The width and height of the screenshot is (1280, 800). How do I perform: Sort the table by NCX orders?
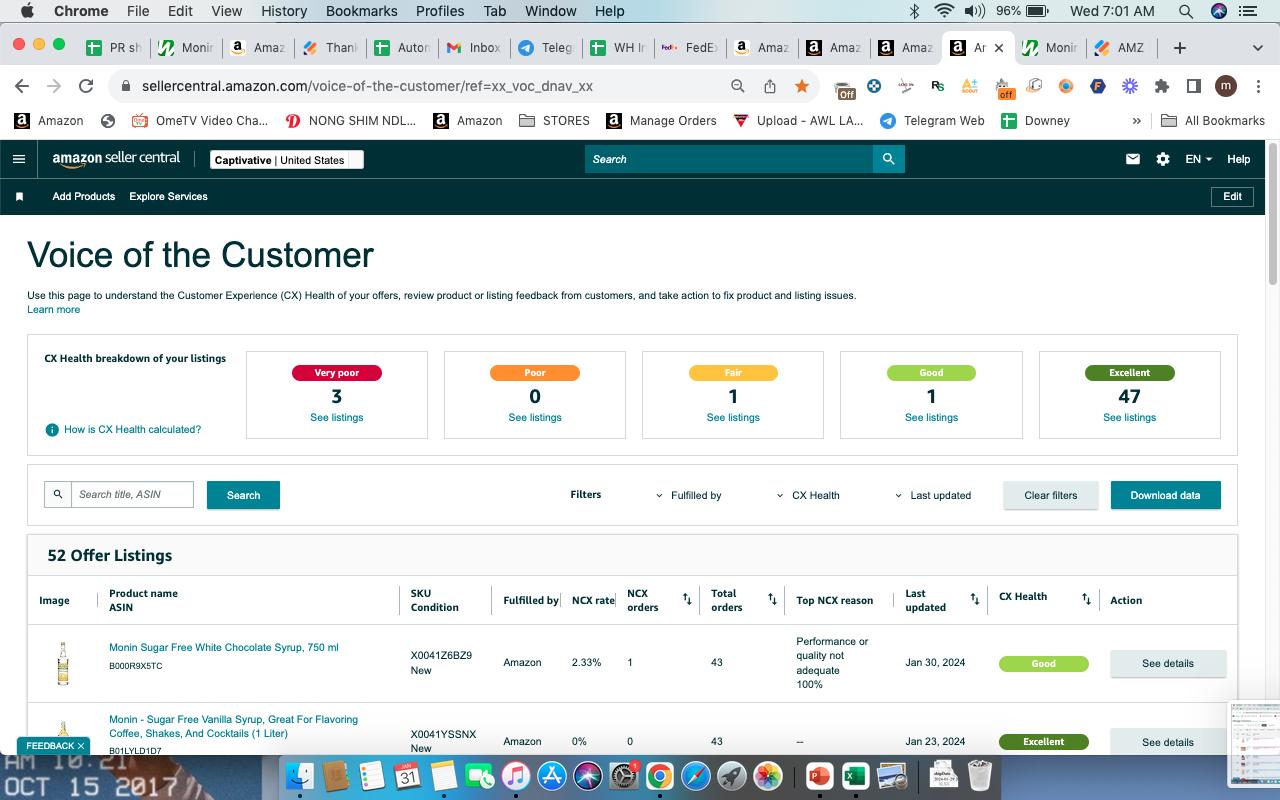point(687,599)
